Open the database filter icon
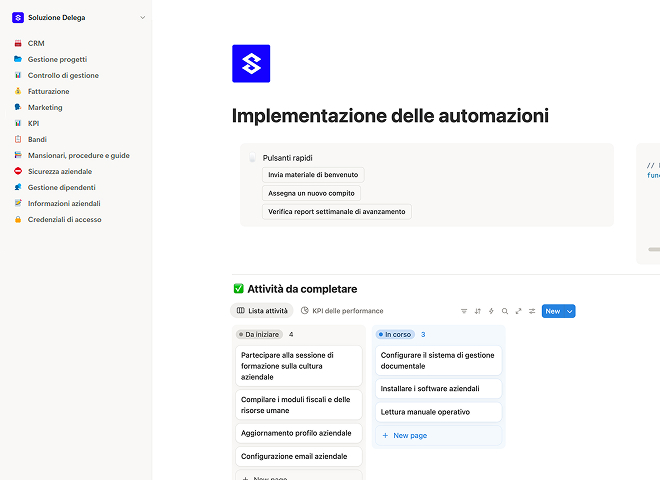 pyautogui.click(x=464, y=311)
